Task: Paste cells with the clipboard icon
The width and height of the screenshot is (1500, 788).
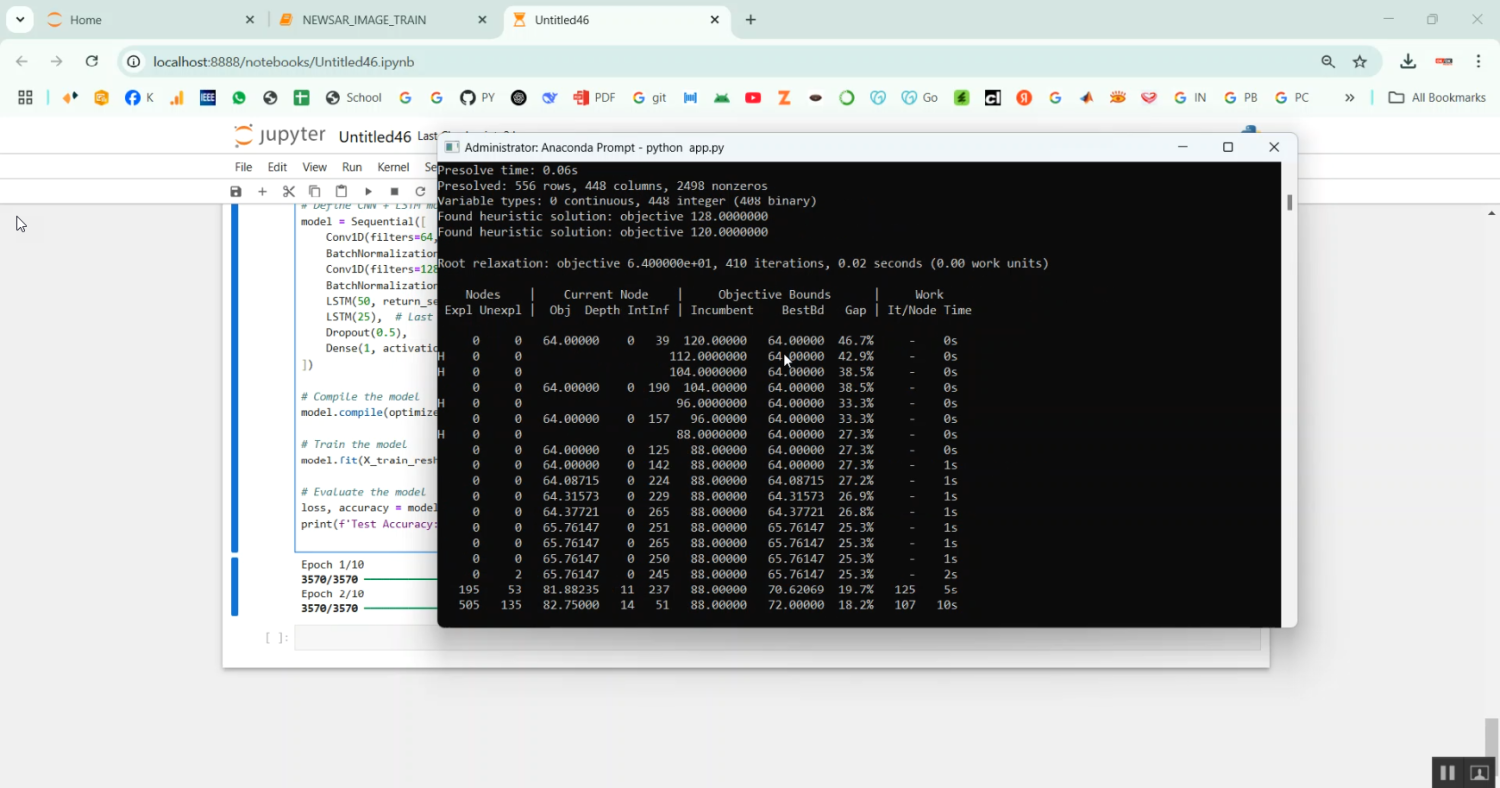Action: [341, 191]
